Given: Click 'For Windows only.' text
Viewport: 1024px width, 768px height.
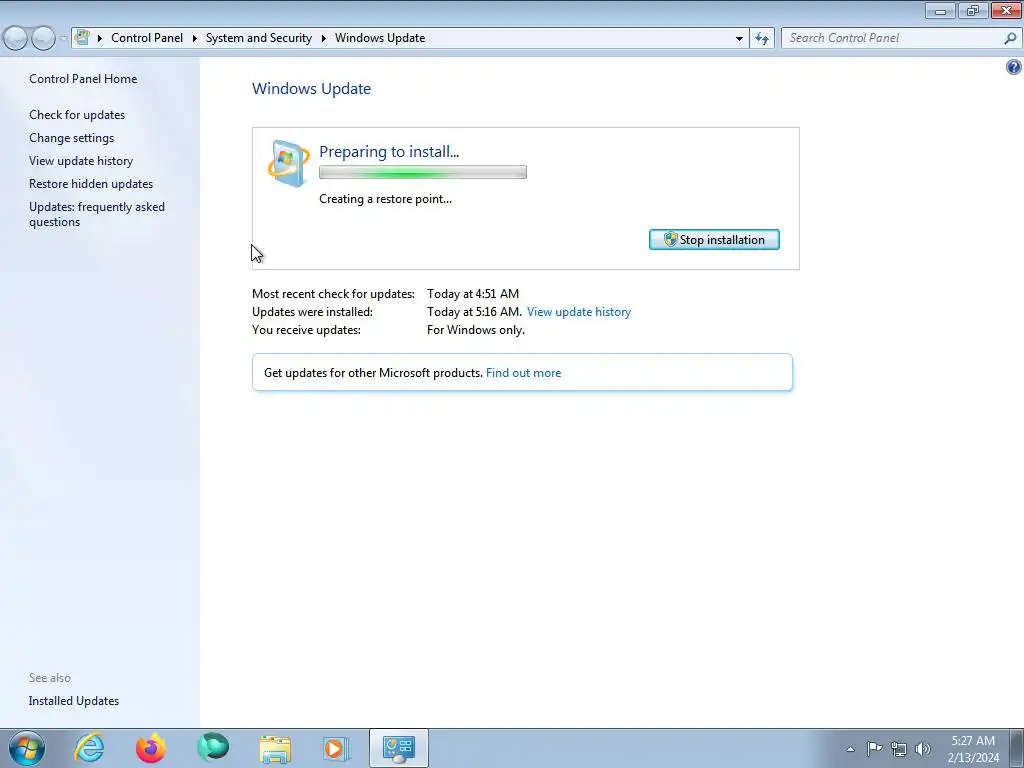Looking at the screenshot, I should click(x=476, y=330).
